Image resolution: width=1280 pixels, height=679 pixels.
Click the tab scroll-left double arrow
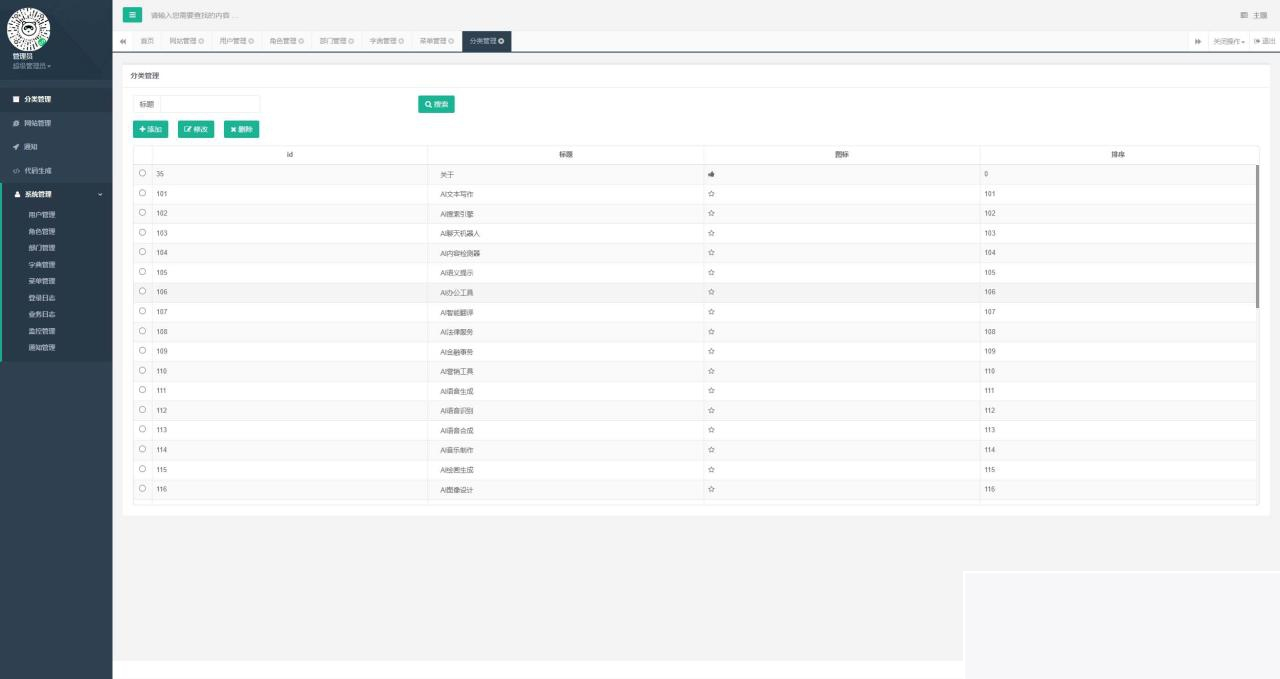pyautogui.click(x=123, y=41)
